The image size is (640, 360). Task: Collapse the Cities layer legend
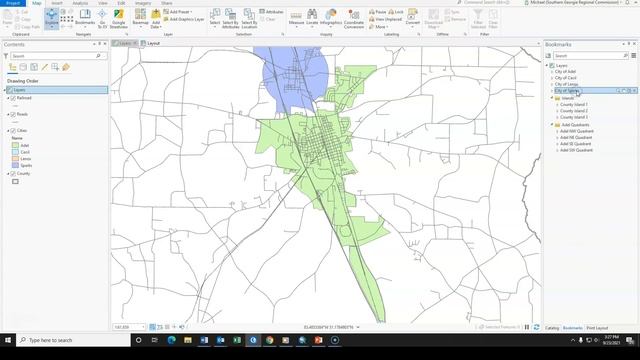[x=8, y=131]
